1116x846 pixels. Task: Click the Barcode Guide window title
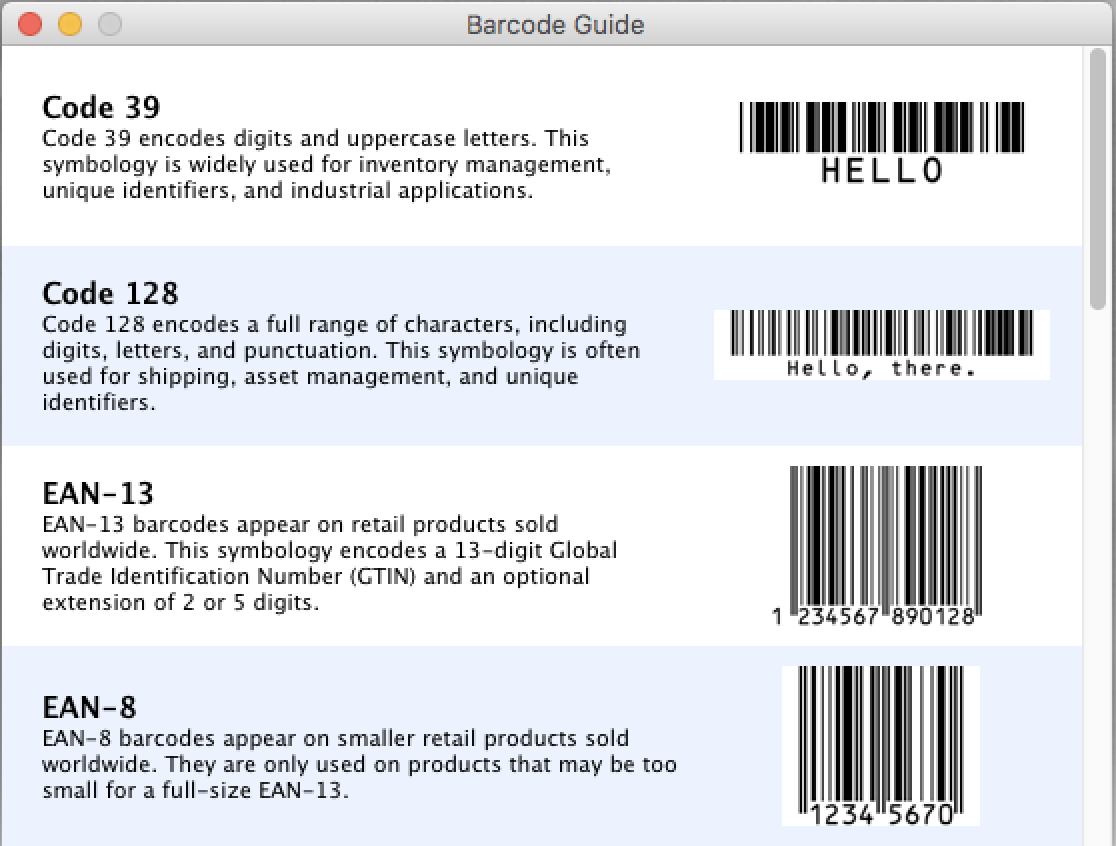555,24
